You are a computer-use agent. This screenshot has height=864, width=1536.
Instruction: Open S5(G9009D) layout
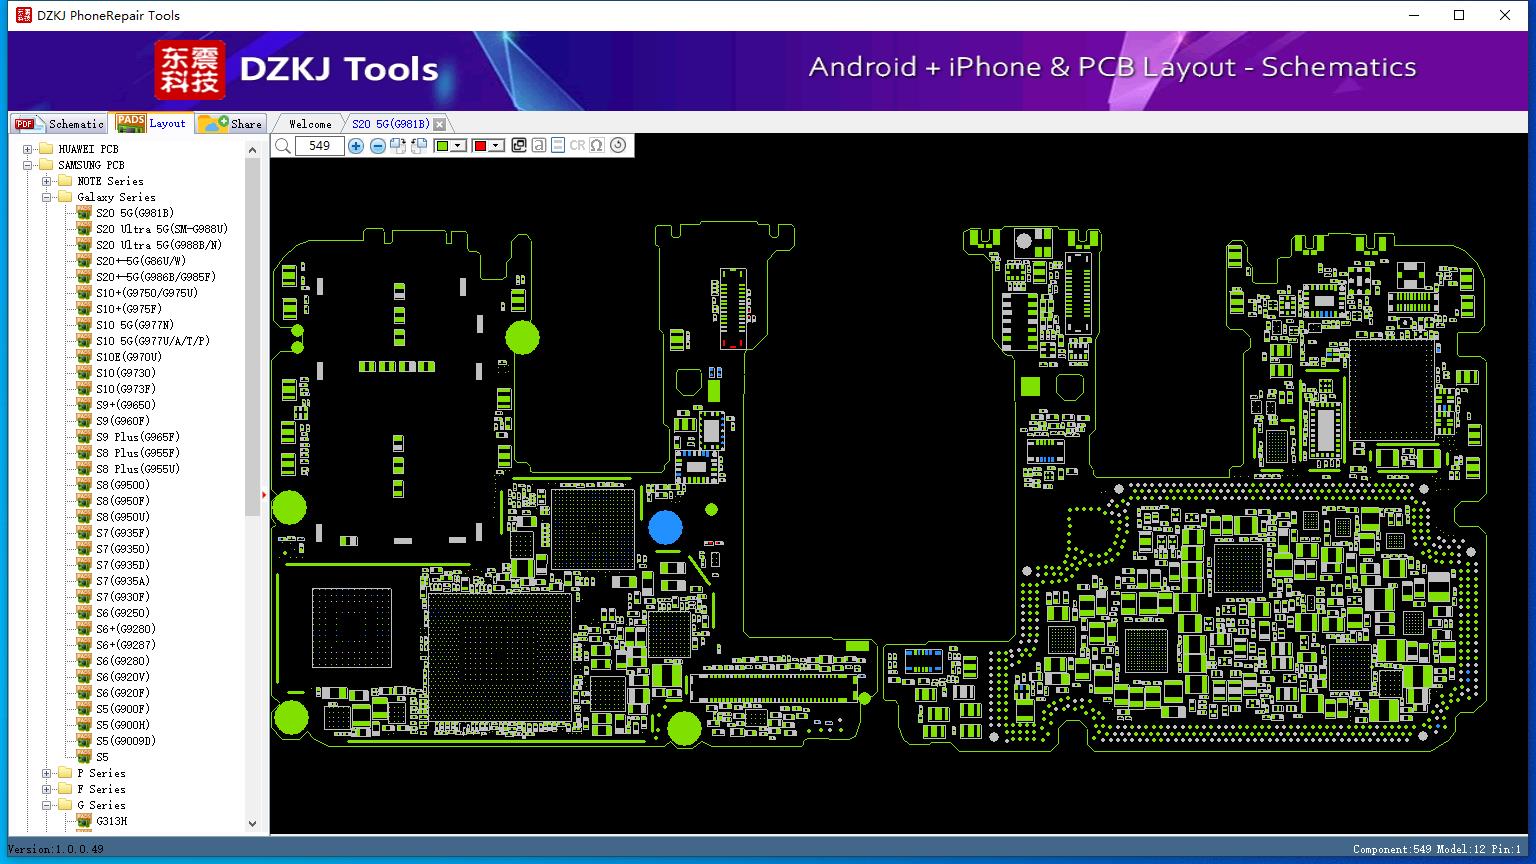(x=126, y=741)
